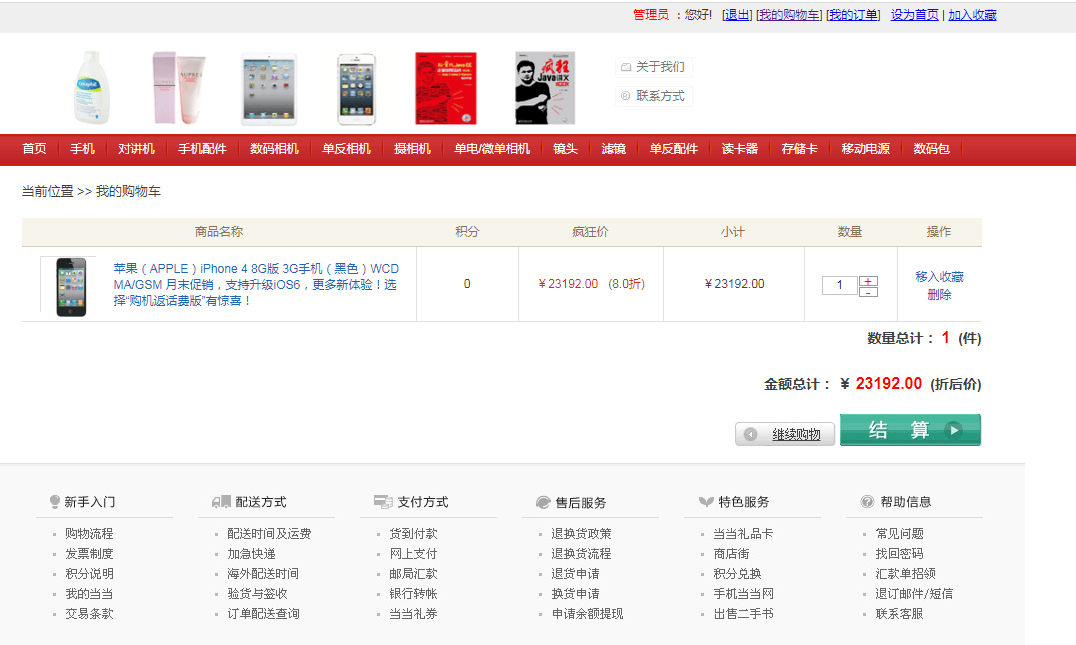Click 移入收藏 to move item to favorites
1076x645 pixels.
939,277
